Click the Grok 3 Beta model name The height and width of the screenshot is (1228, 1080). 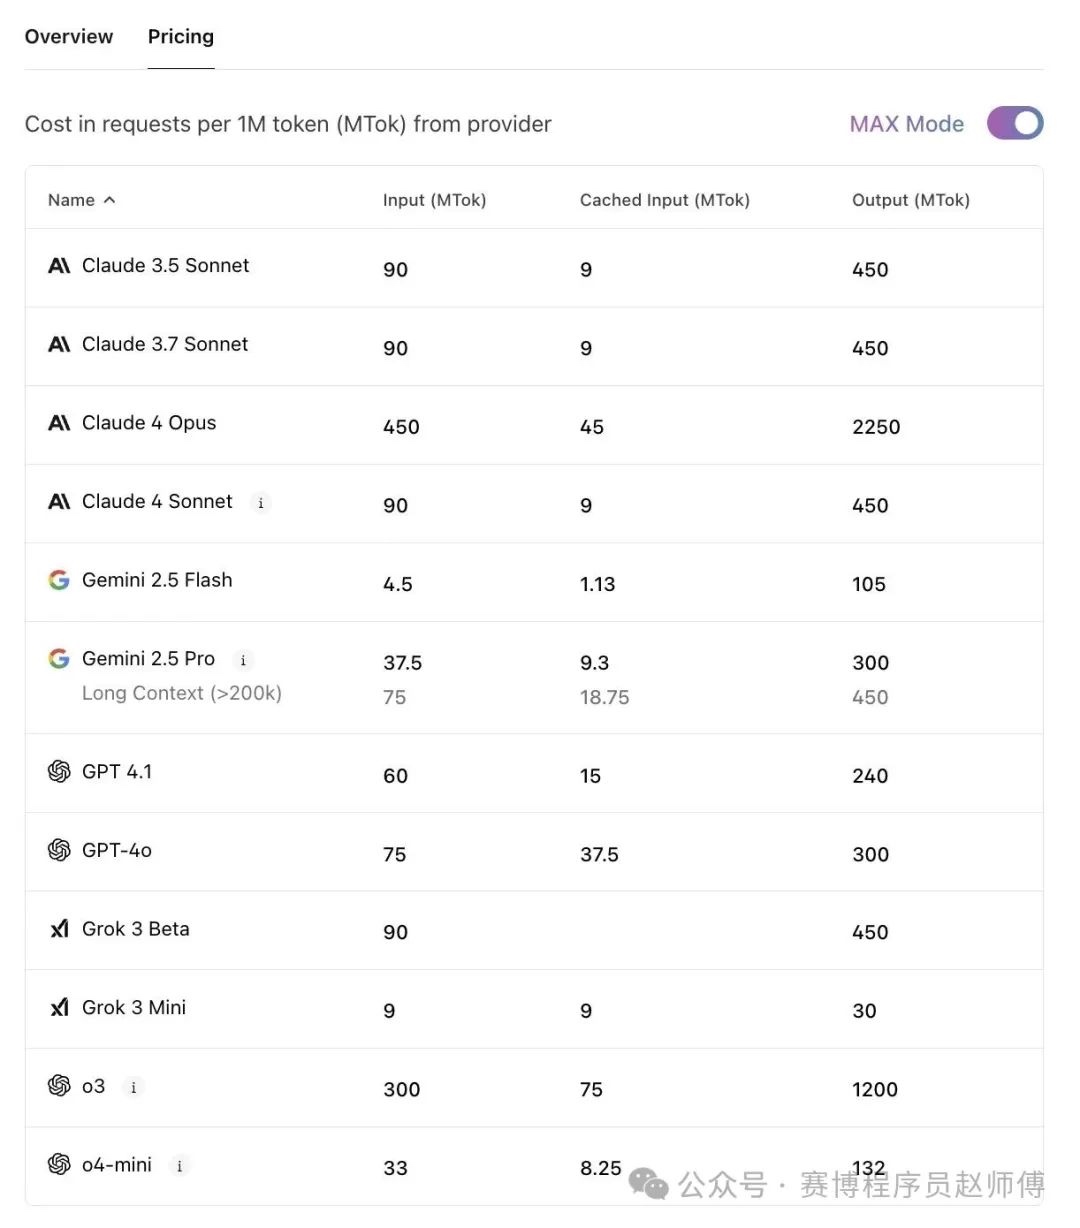pyautogui.click(x=136, y=929)
